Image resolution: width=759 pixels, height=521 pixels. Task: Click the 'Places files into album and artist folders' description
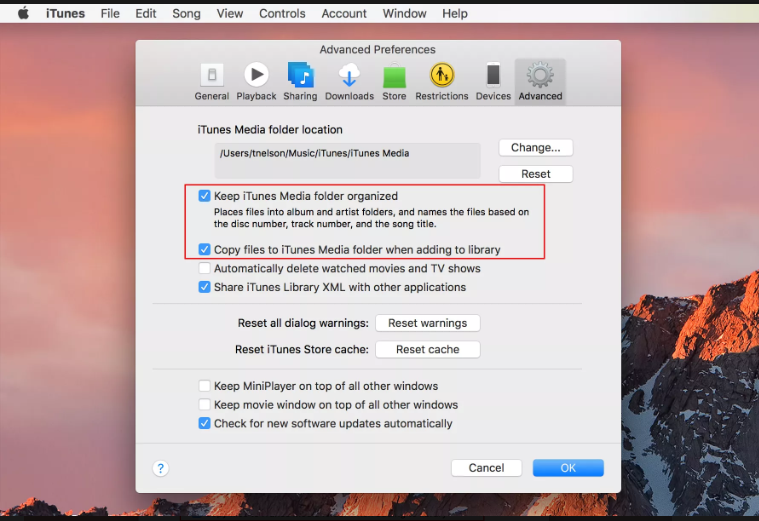[x=371, y=218]
